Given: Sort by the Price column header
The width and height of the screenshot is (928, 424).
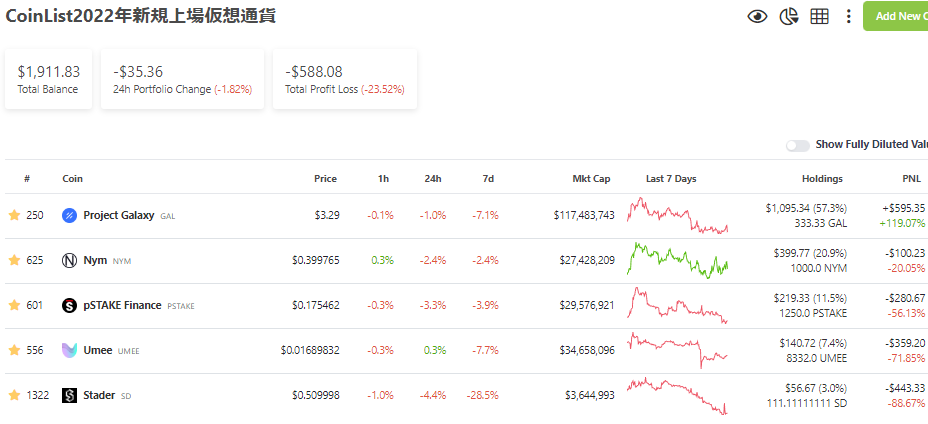Looking at the screenshot, I should 326,179.
